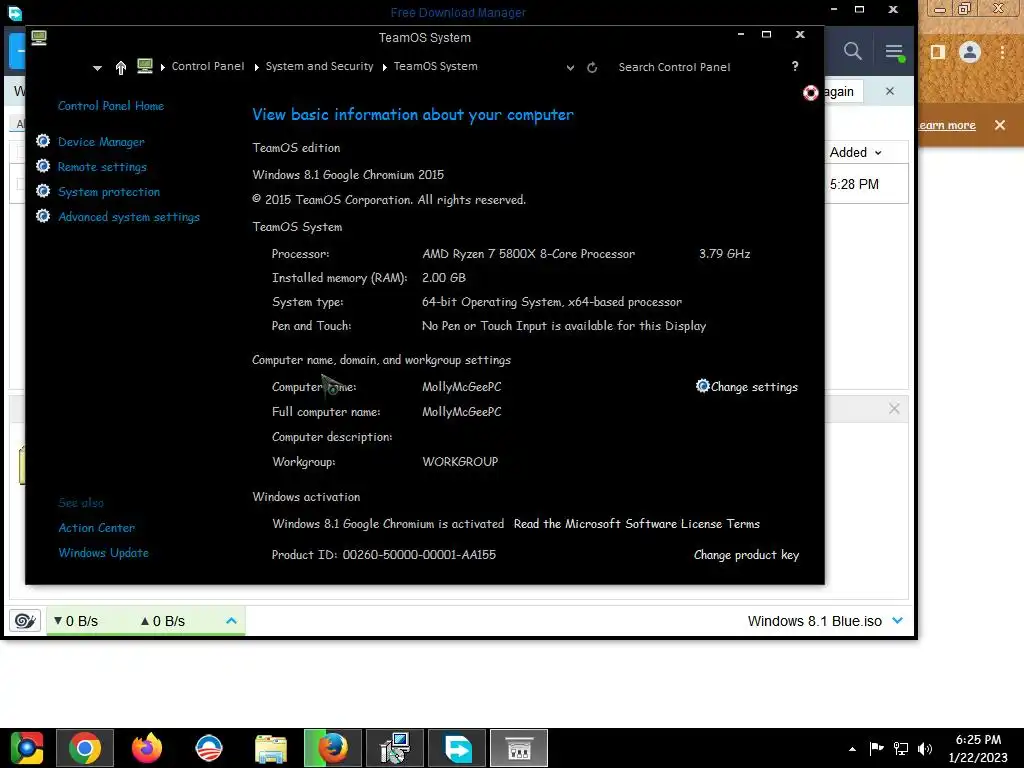Viewport: 1024px width, 768px height.
Task: Dismiss the 'again' notification bar
Action: click(889, 91)
